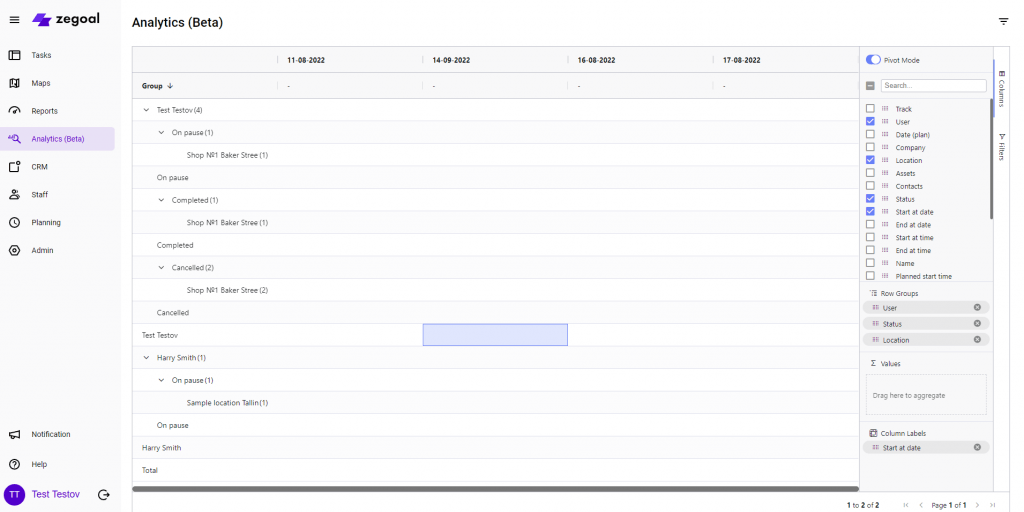The image size is (1024, 512).
Task: Remove Start at date column label
Action: 977,447
